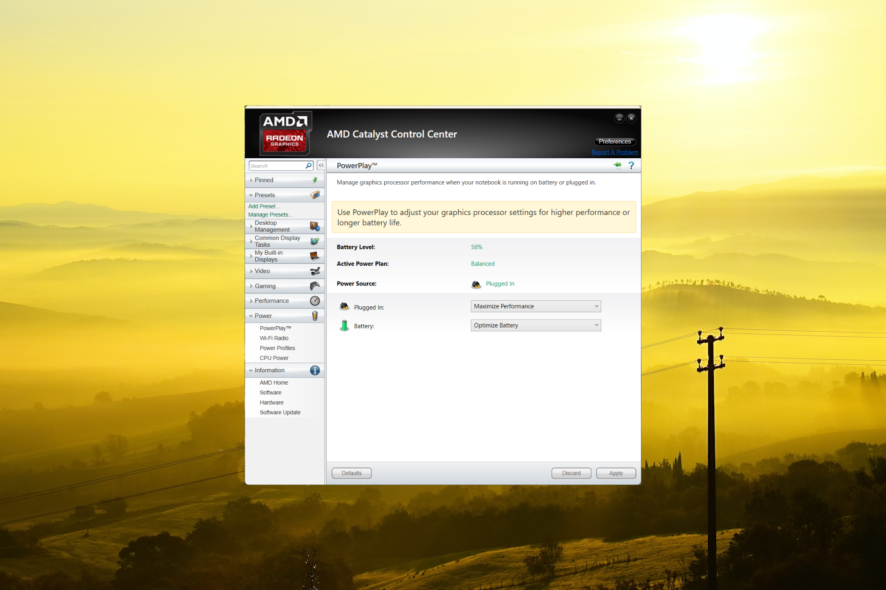886x590 pixels.
Task: Click the Presets section icon
Action: 315,195
